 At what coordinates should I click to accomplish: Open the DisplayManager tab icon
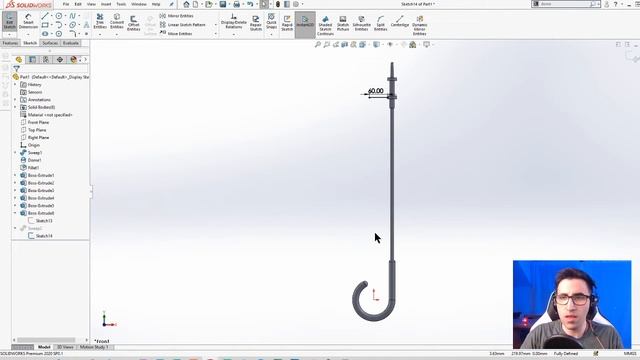(x=73, y=60)
